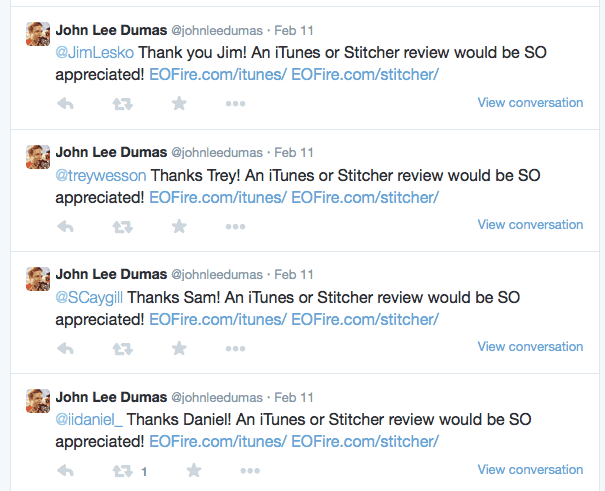Open John Lee Dumas name on last tweet

coord(111,397)
